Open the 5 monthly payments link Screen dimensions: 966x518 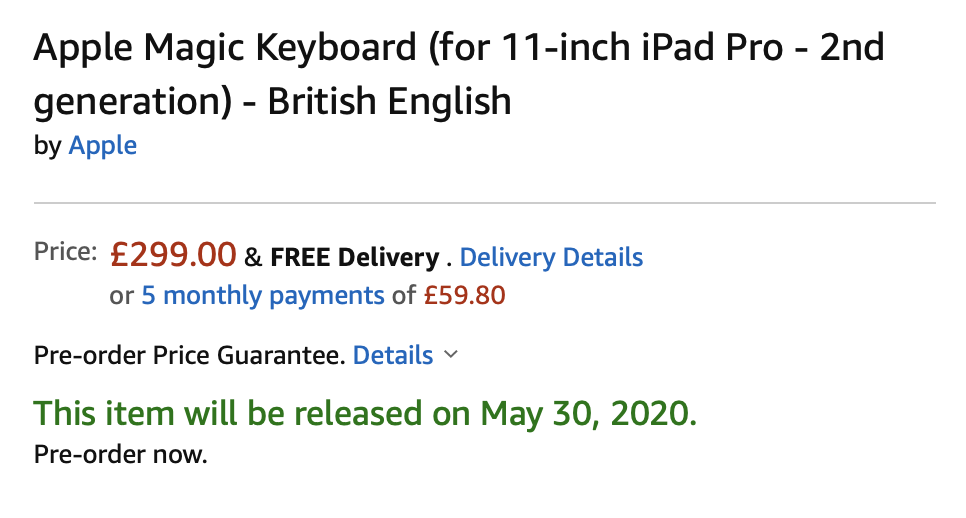(263, 296)
